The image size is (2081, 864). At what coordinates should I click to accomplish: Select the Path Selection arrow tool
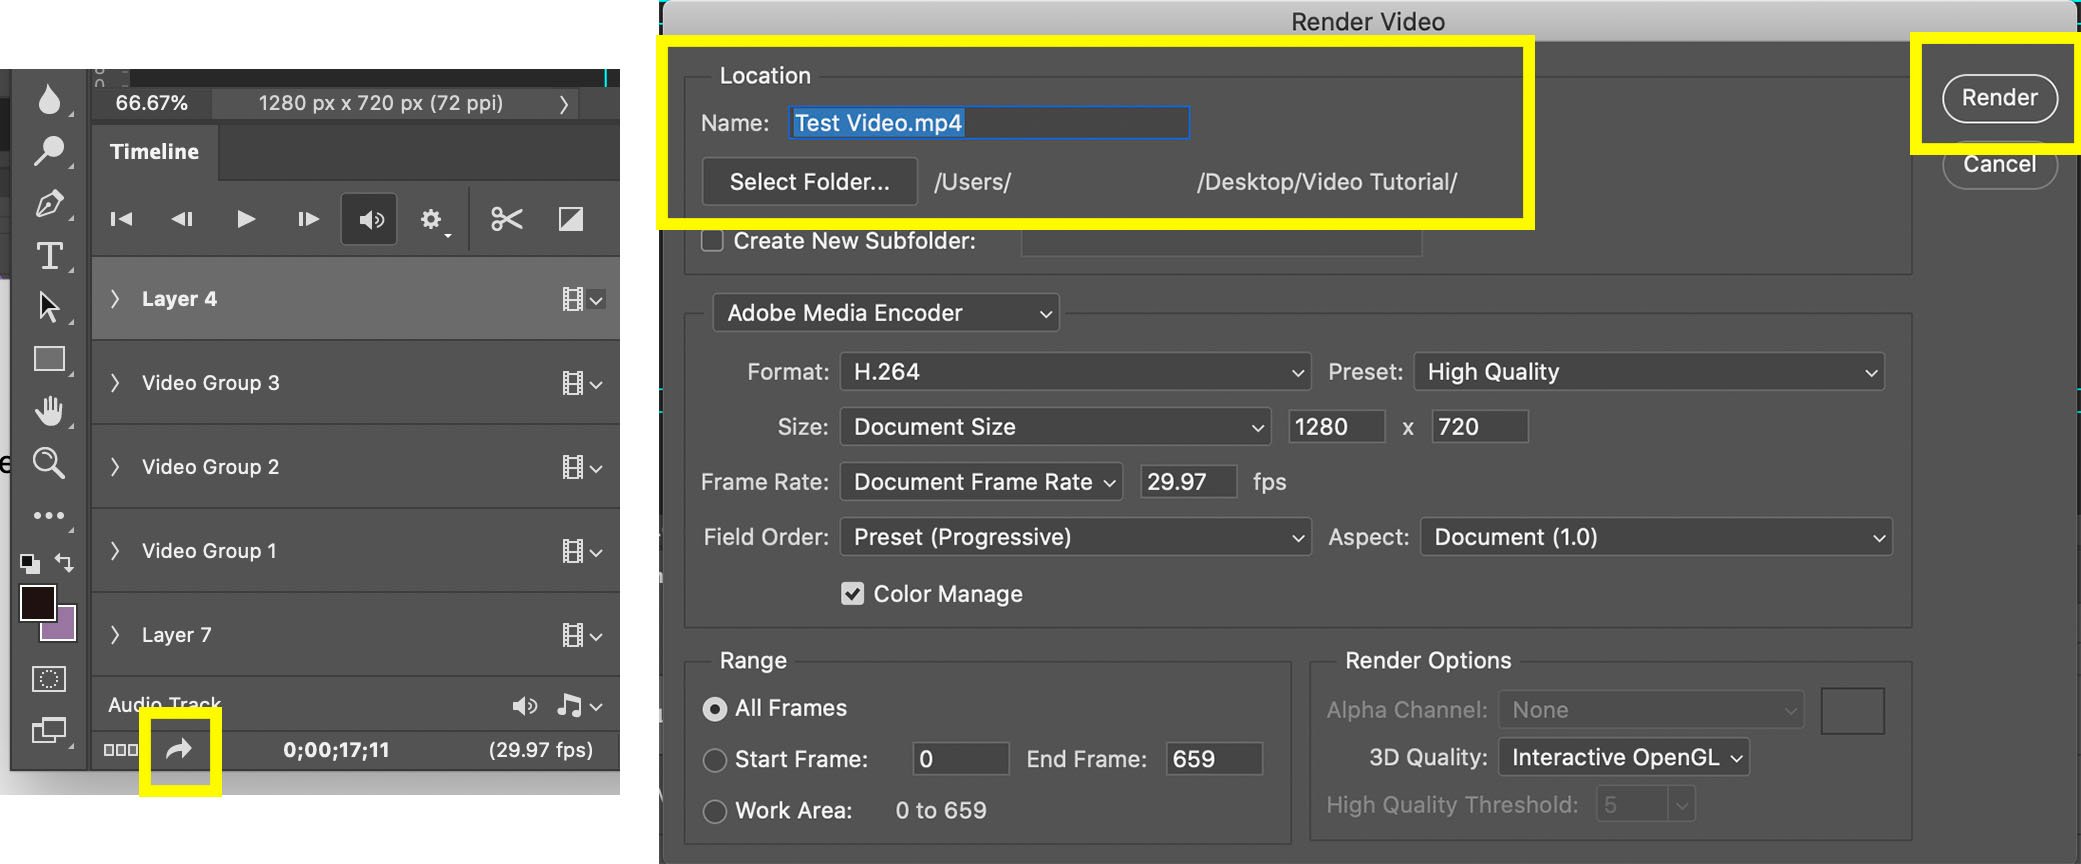[48, 307]
